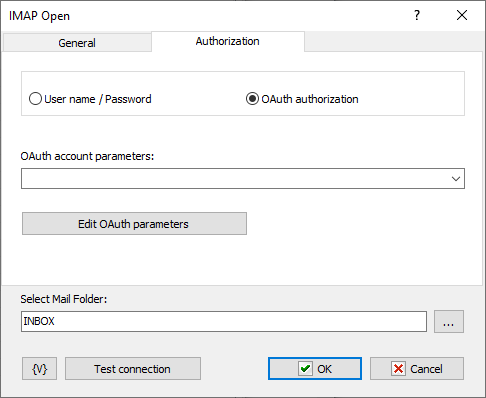Close the IMAP Open dialog
The image size is (486, 398).
pyautogui.click(x=462, y=15)
